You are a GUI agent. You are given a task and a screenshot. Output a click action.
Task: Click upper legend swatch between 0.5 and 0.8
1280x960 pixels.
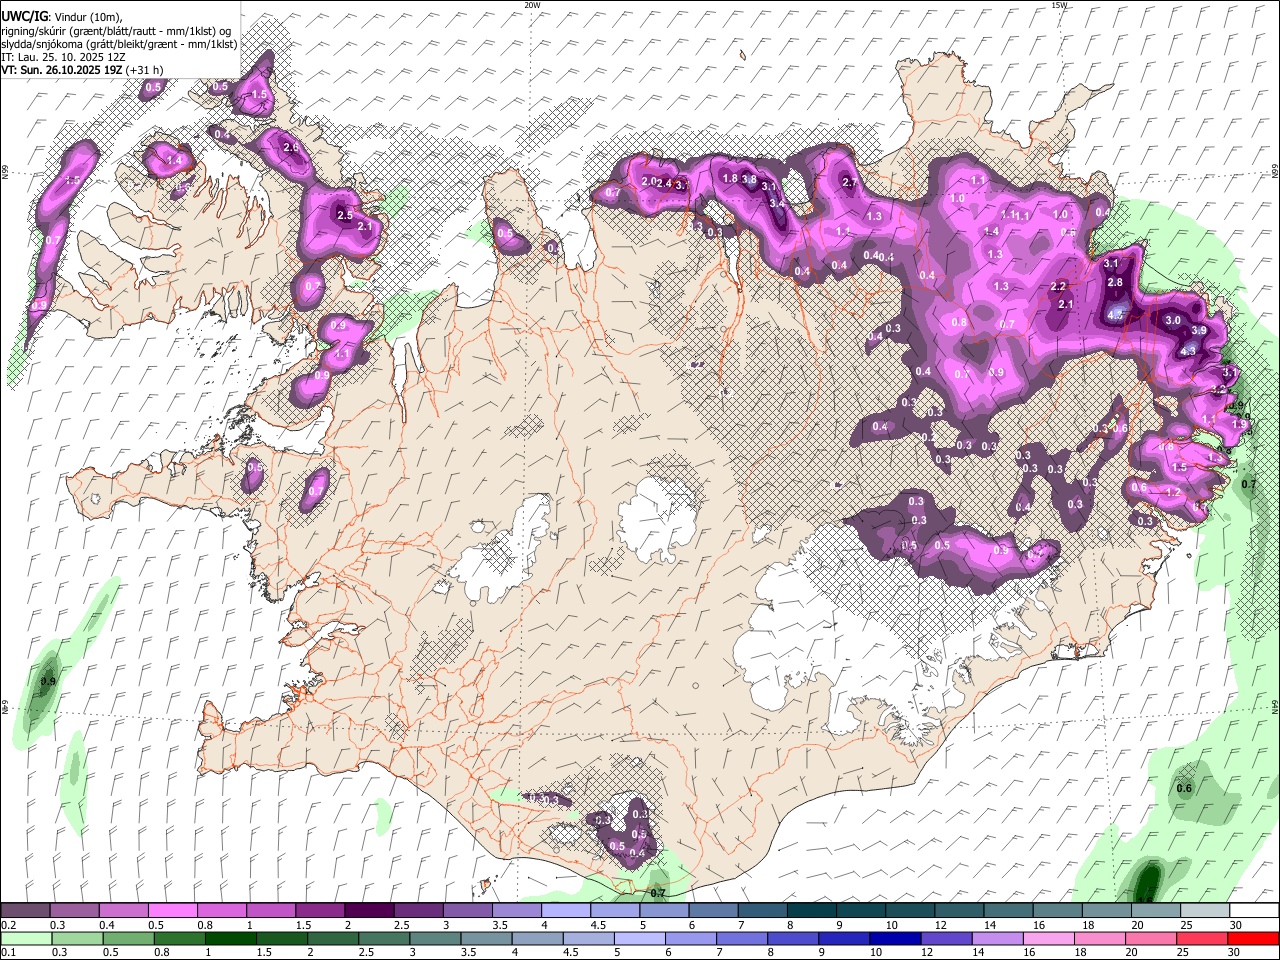(172, 911)
